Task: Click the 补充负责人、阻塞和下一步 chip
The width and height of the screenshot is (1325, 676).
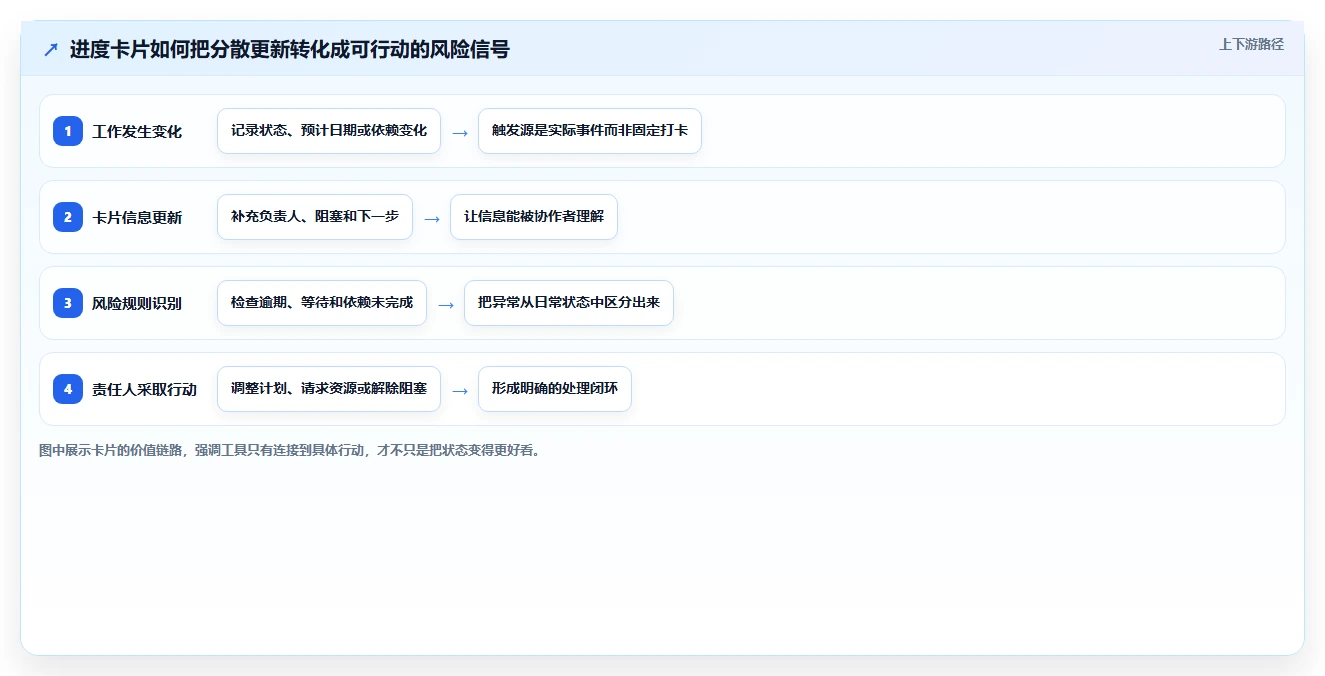Action: 315,217
